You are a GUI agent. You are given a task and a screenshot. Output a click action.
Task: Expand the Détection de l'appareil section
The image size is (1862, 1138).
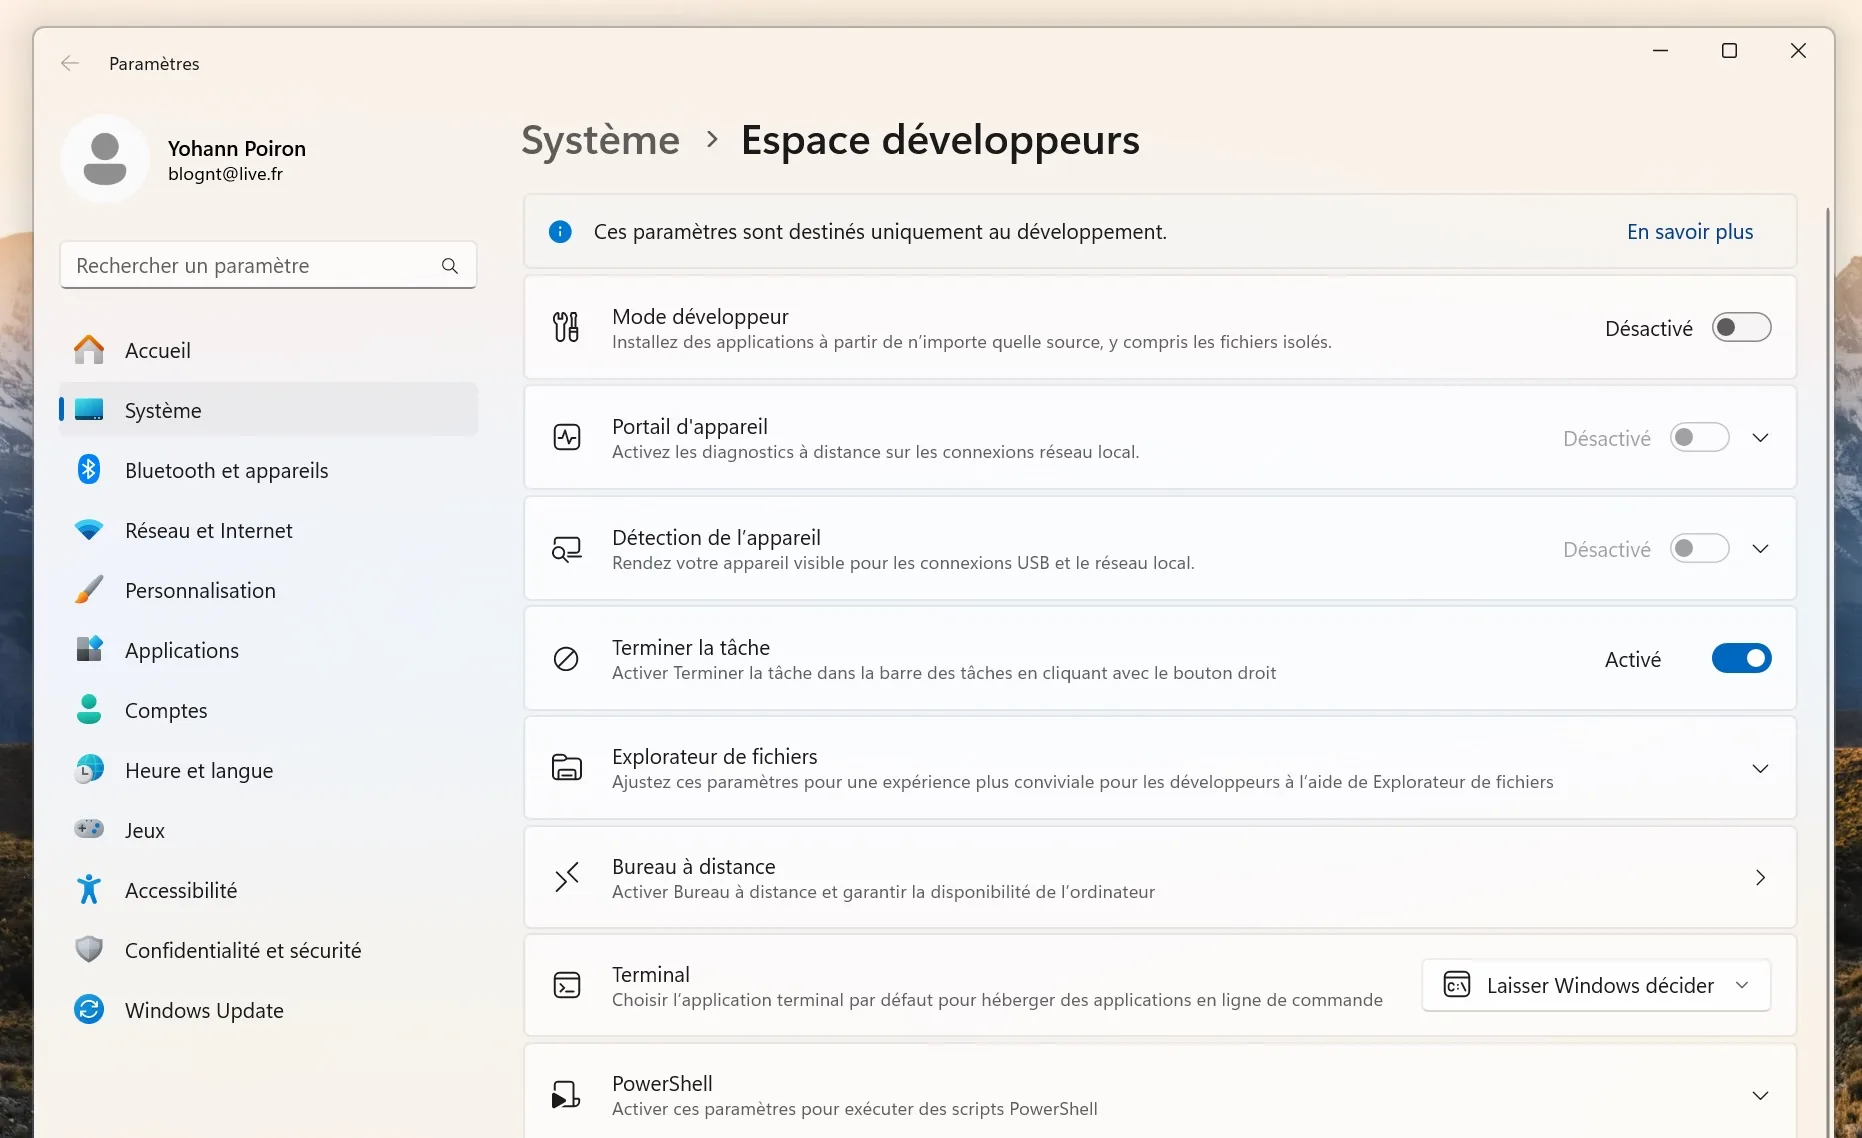[1760, 549]
